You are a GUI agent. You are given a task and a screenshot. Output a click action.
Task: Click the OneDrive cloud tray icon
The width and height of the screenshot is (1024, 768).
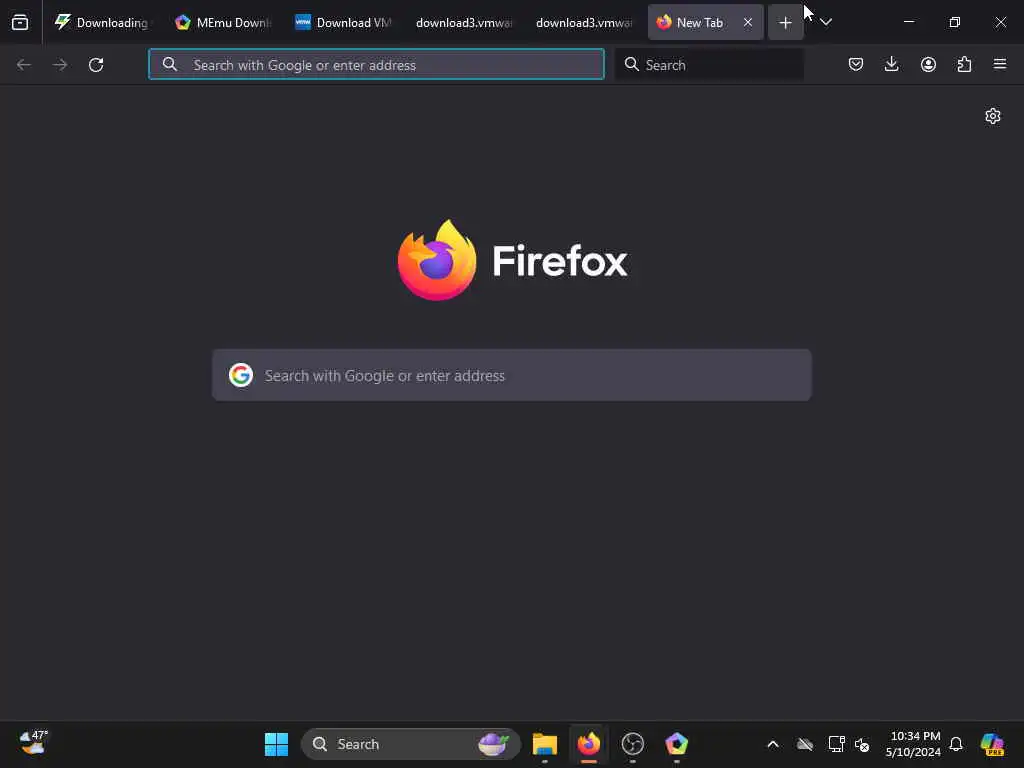805,744
